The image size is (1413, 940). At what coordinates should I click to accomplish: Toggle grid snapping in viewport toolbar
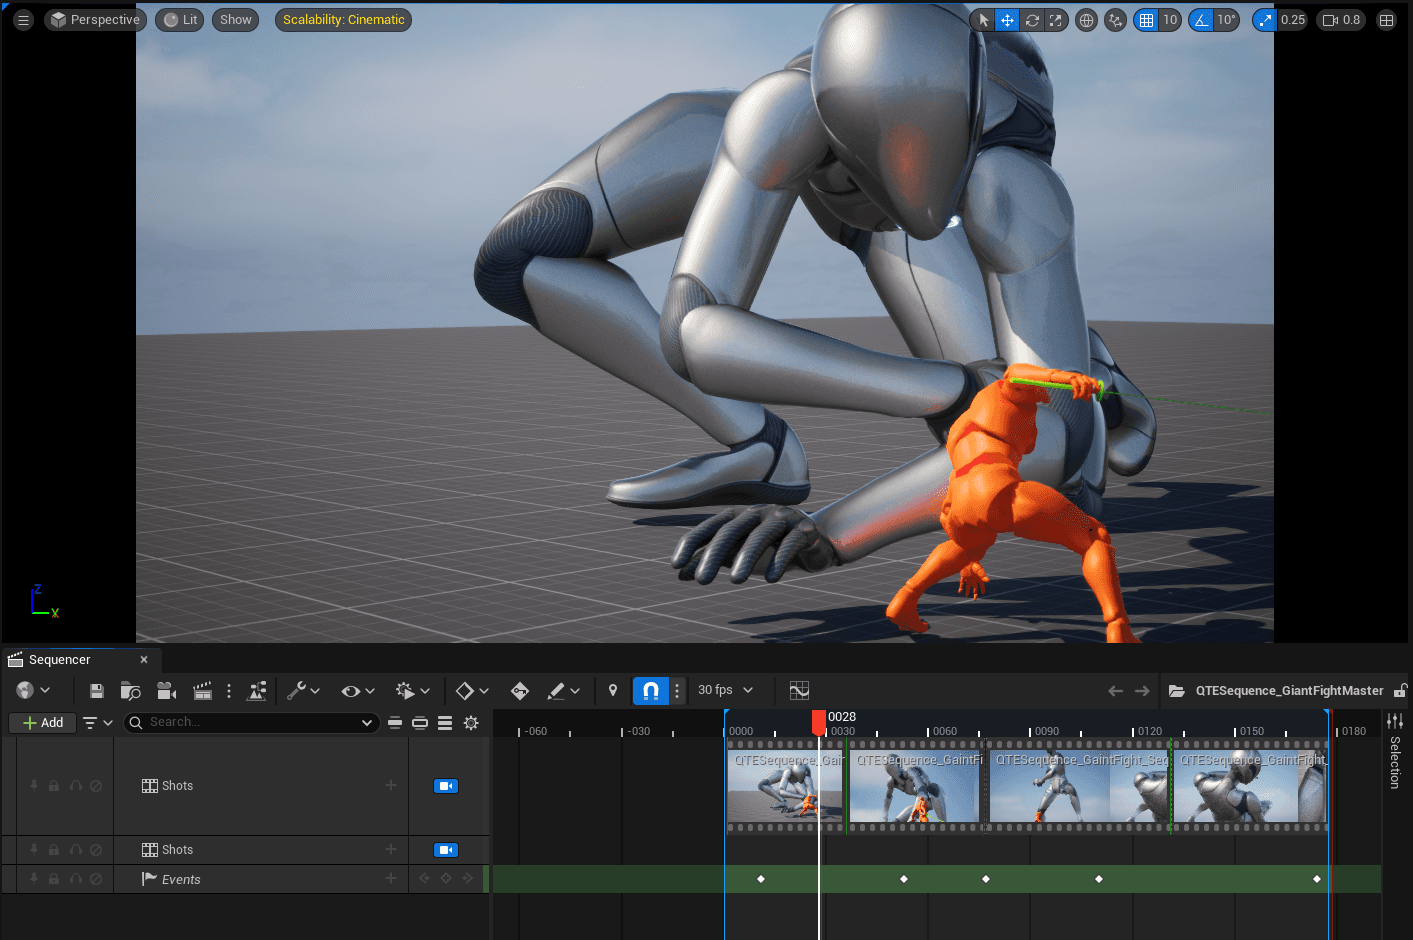click(1146, 20)
